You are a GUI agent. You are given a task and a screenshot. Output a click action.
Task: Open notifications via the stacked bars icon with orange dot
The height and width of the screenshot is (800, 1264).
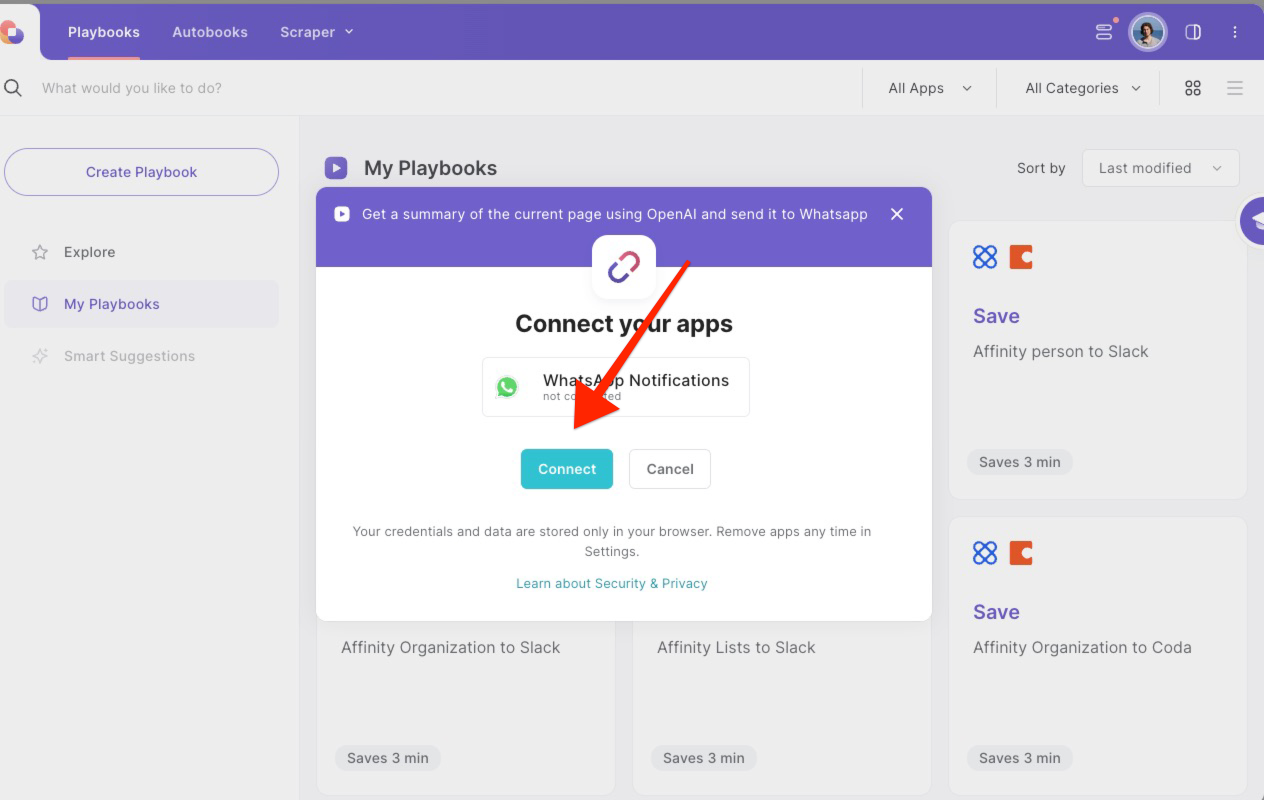(x=1103, y=32)
